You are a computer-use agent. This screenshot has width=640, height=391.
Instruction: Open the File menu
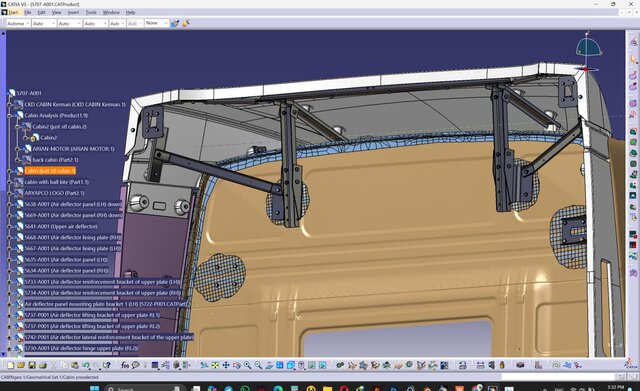(28, 12)
